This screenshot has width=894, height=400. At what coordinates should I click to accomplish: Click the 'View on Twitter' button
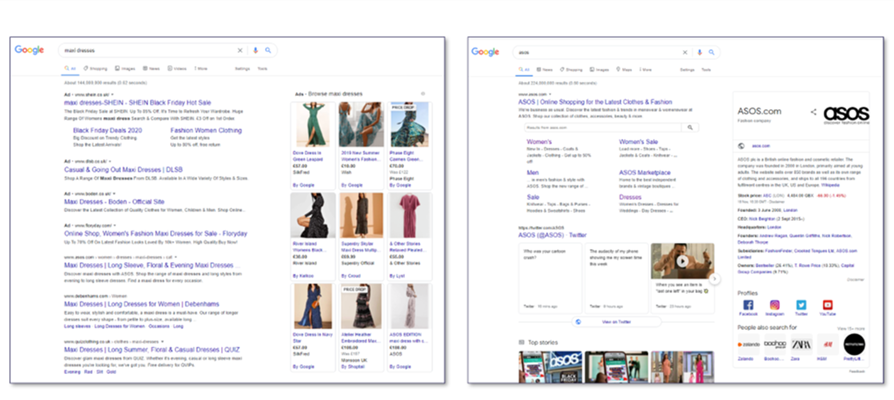(616, 322)
